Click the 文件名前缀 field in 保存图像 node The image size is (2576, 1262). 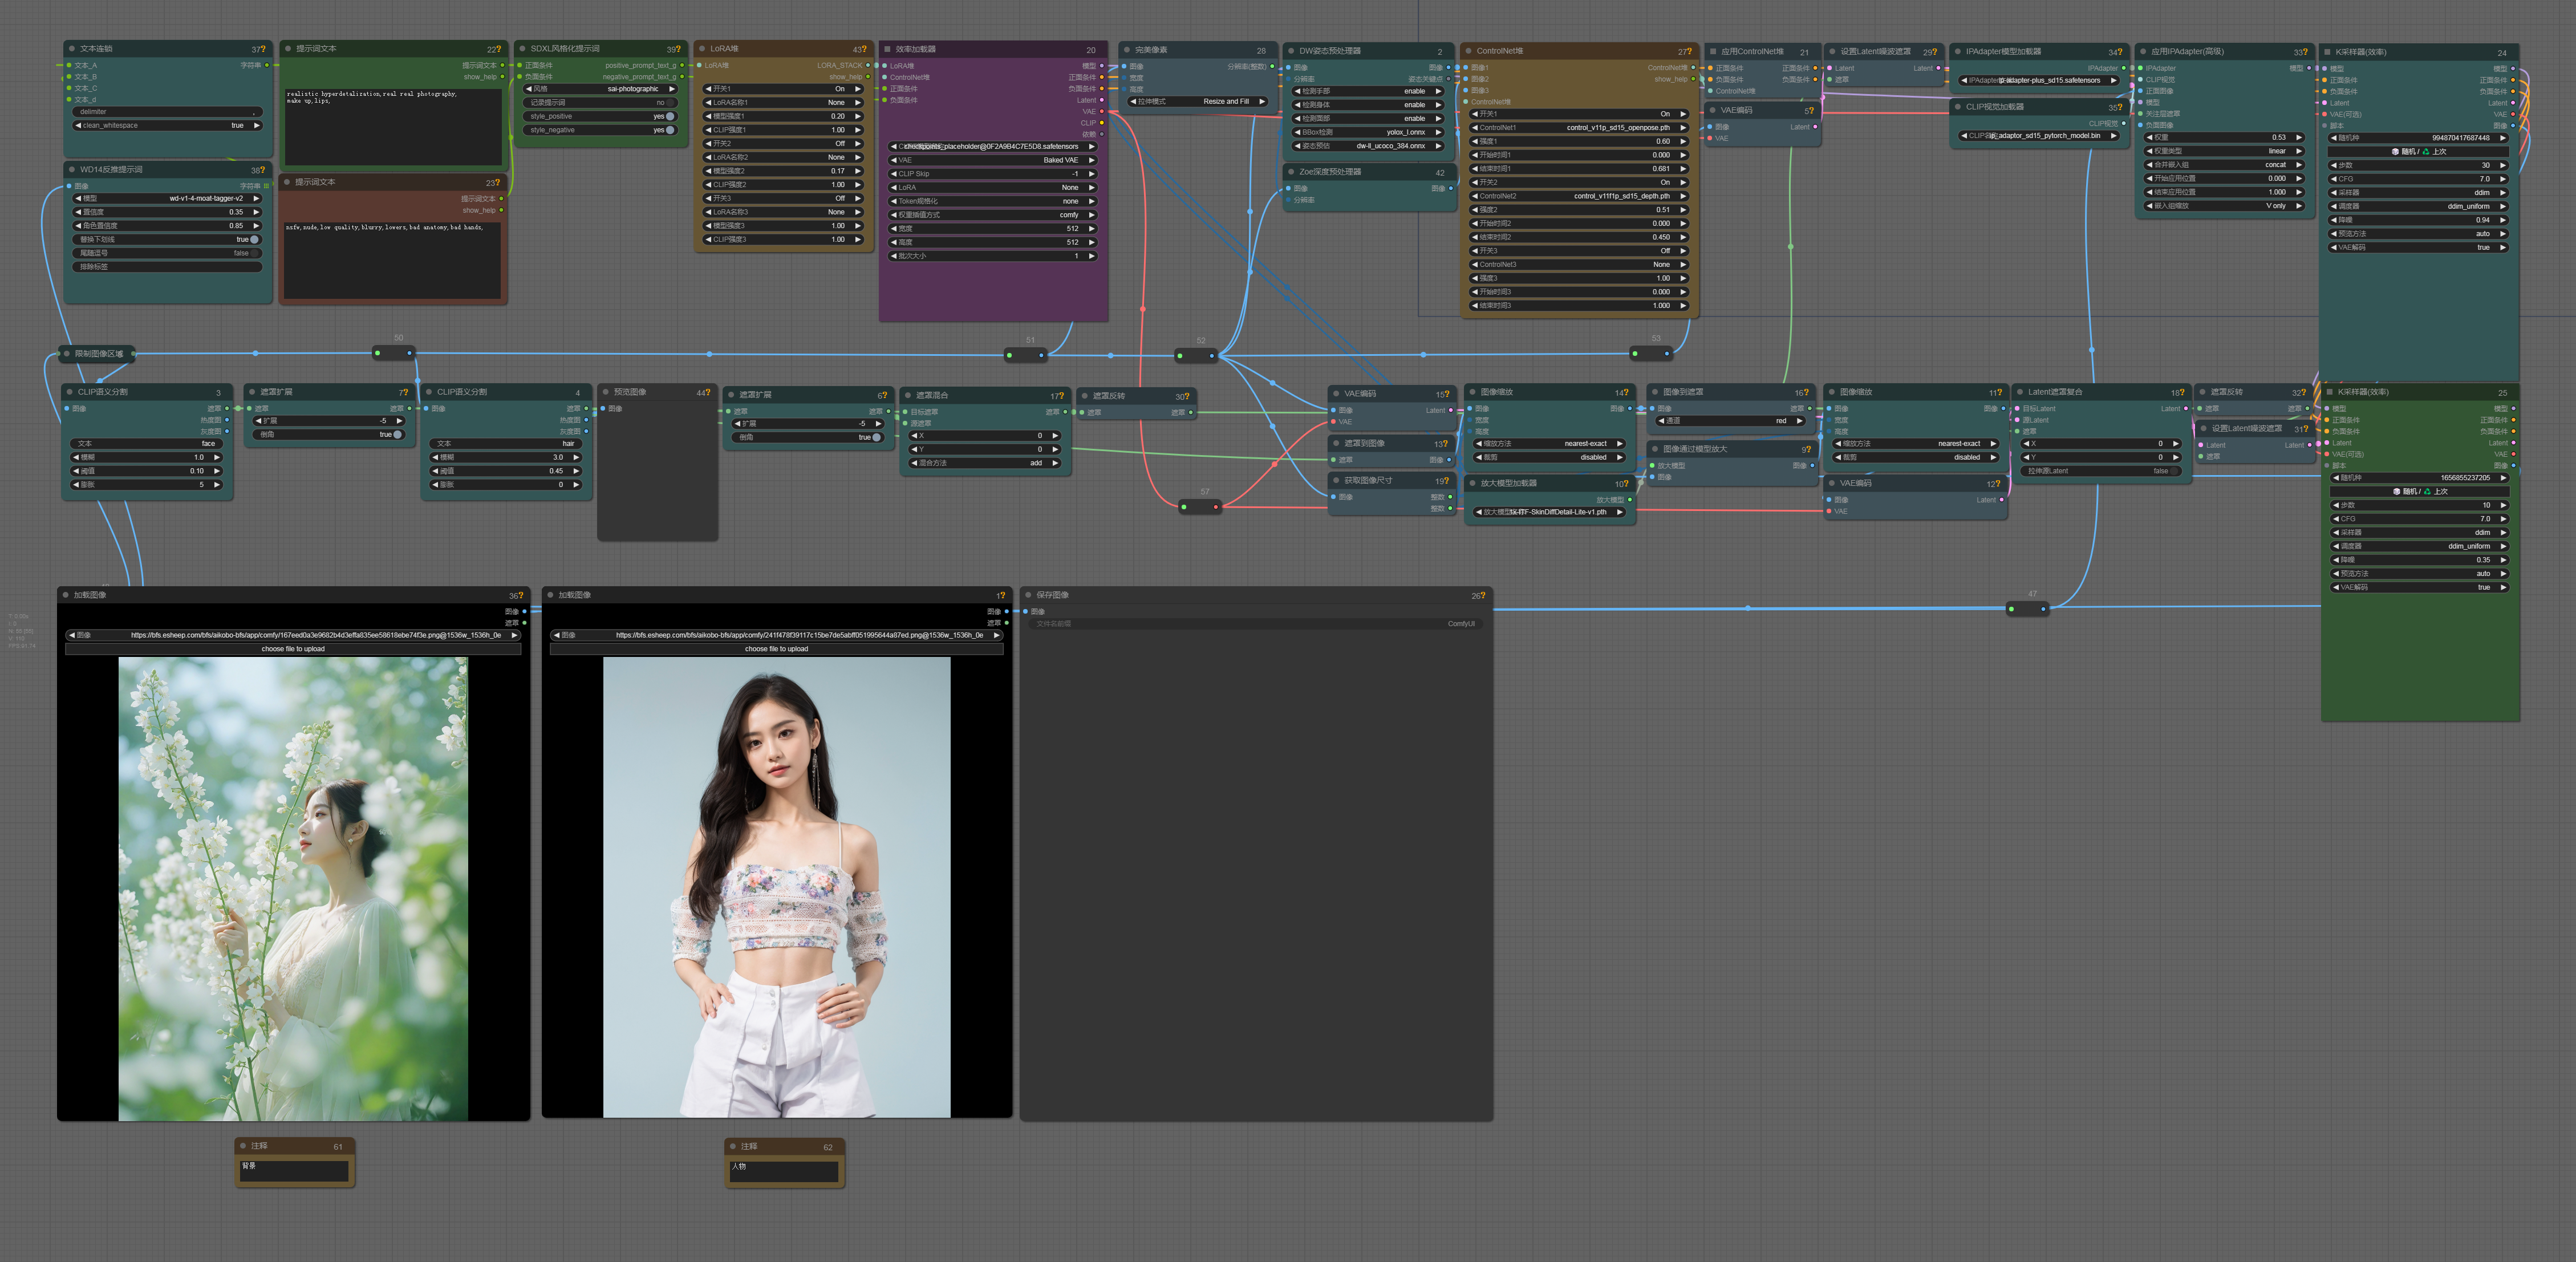pyautogui.click(x=1255, y=624)
